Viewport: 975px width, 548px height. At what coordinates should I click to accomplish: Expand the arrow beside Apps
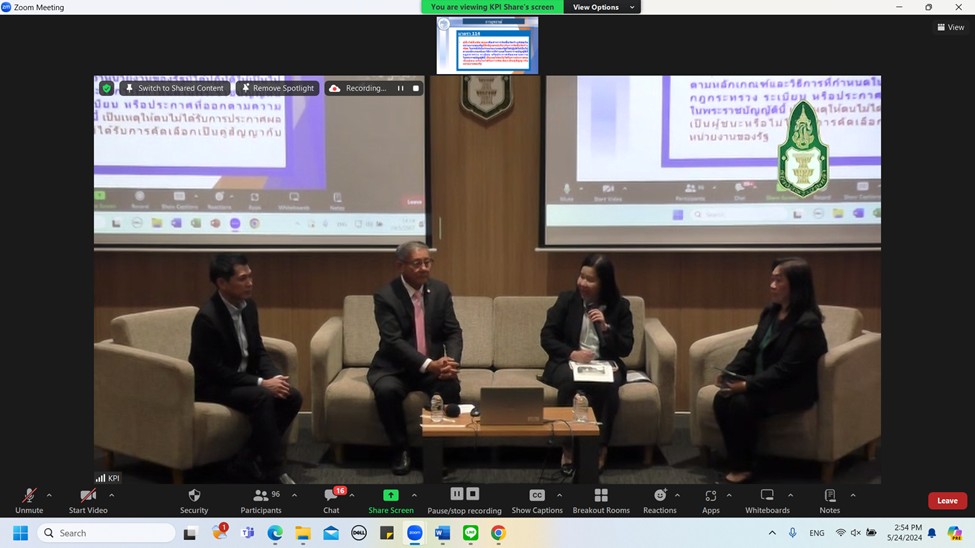click(x=729, y=495)
